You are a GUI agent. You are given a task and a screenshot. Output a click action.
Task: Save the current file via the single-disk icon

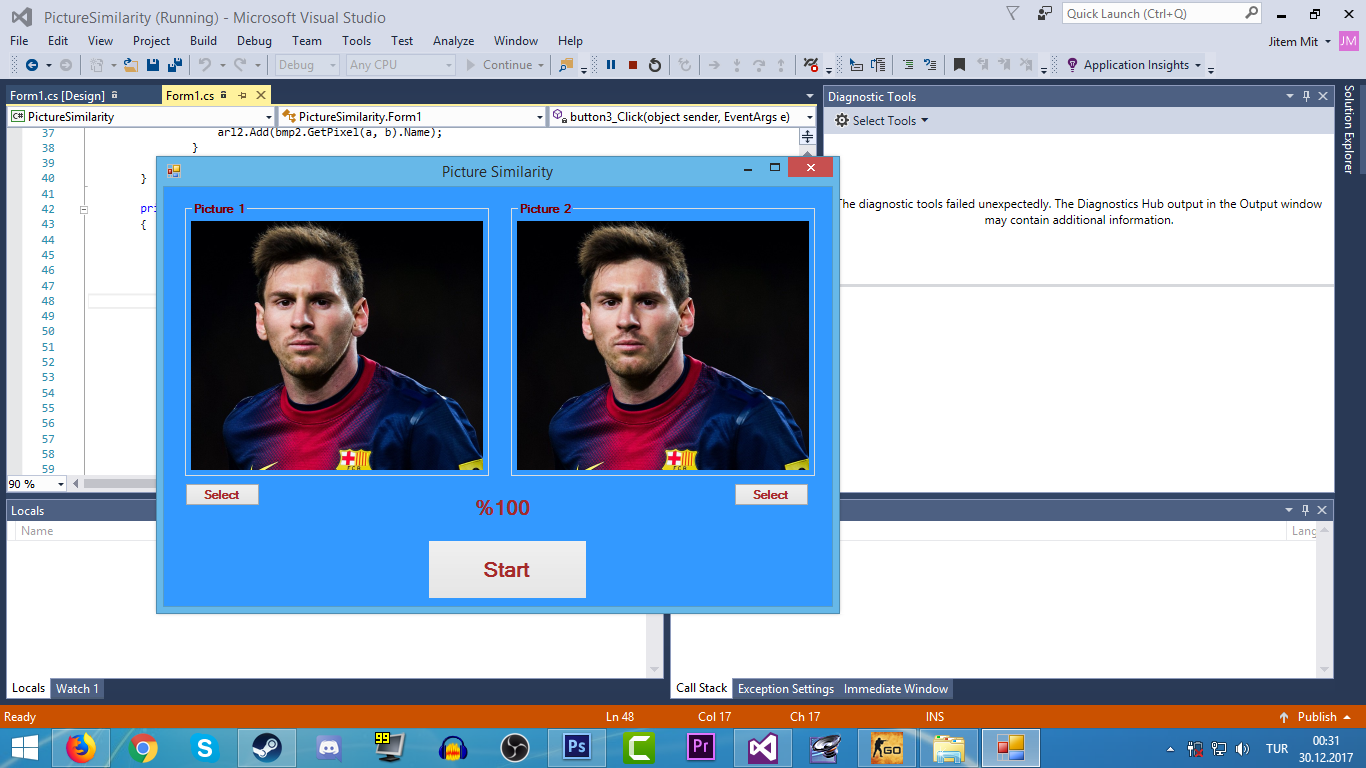153,65
